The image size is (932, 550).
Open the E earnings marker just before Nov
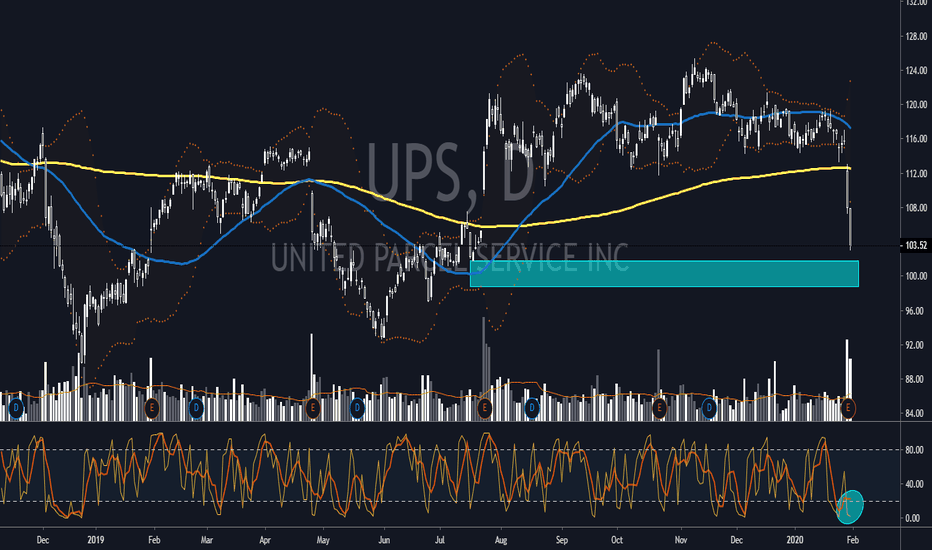(659, 408)
